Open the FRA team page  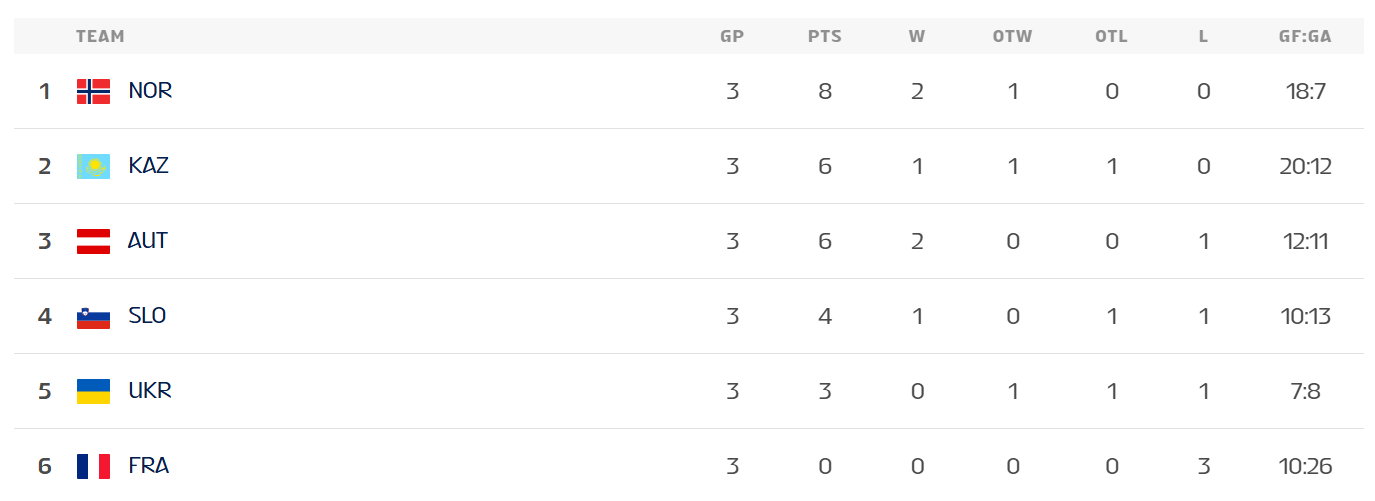pos(149,466)
